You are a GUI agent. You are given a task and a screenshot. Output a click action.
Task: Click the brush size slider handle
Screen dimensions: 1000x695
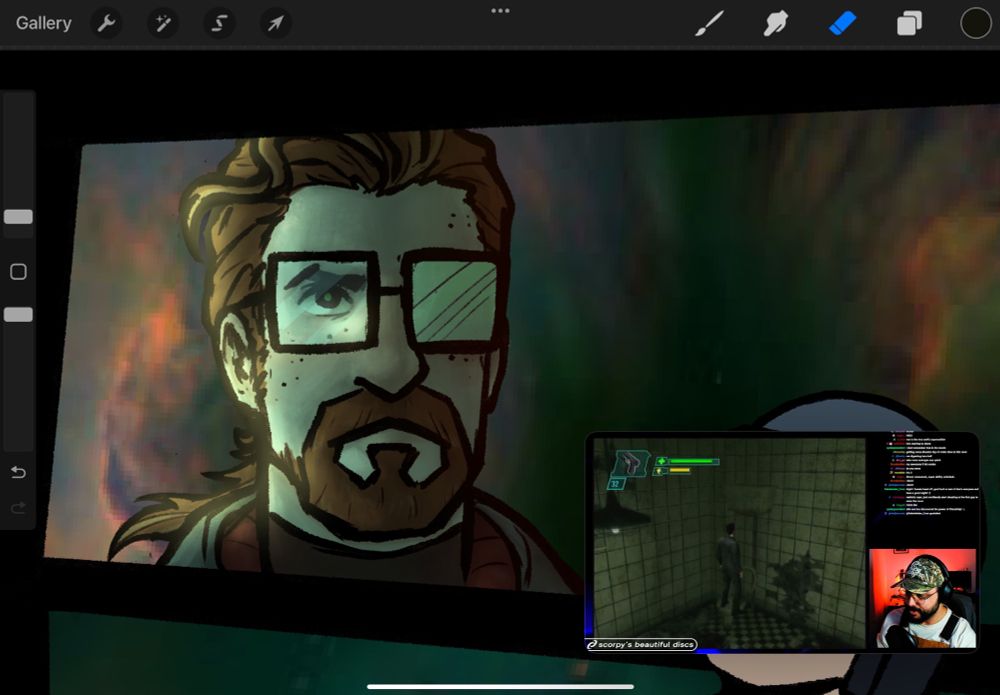[x=18, y=217]
